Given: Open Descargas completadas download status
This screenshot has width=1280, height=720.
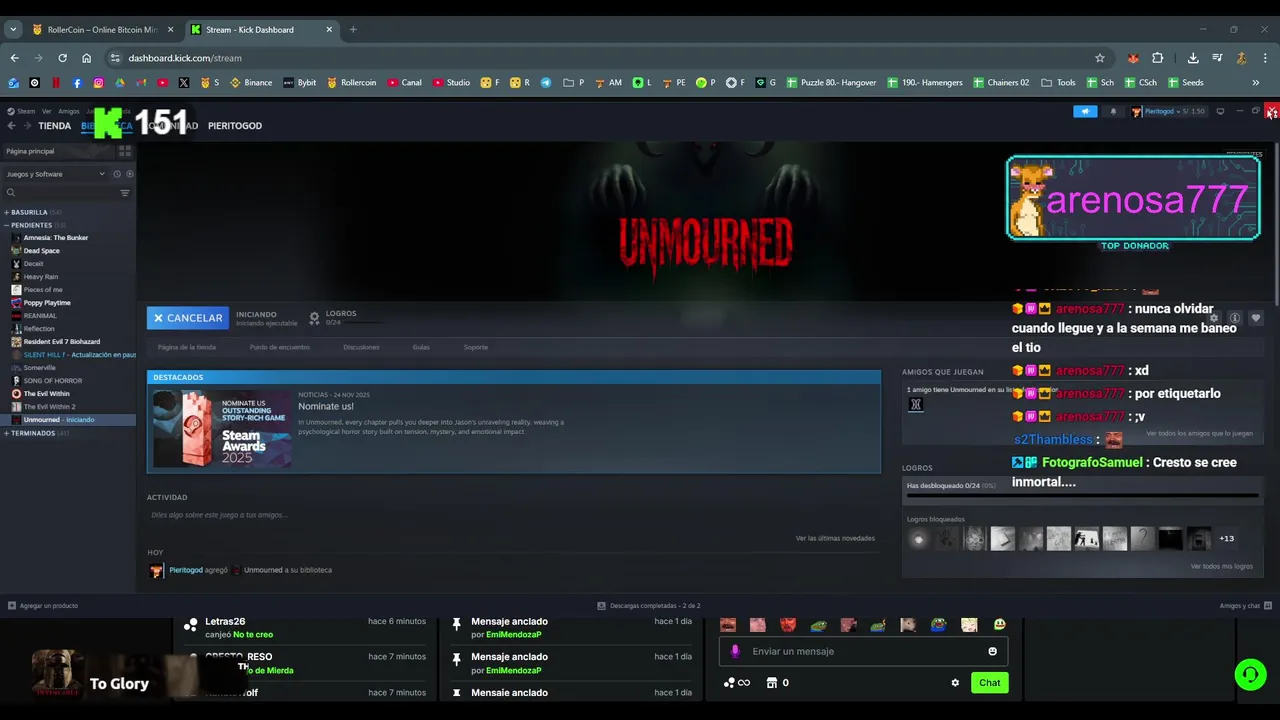Looking at the screenshot, I should pos(648,606).
